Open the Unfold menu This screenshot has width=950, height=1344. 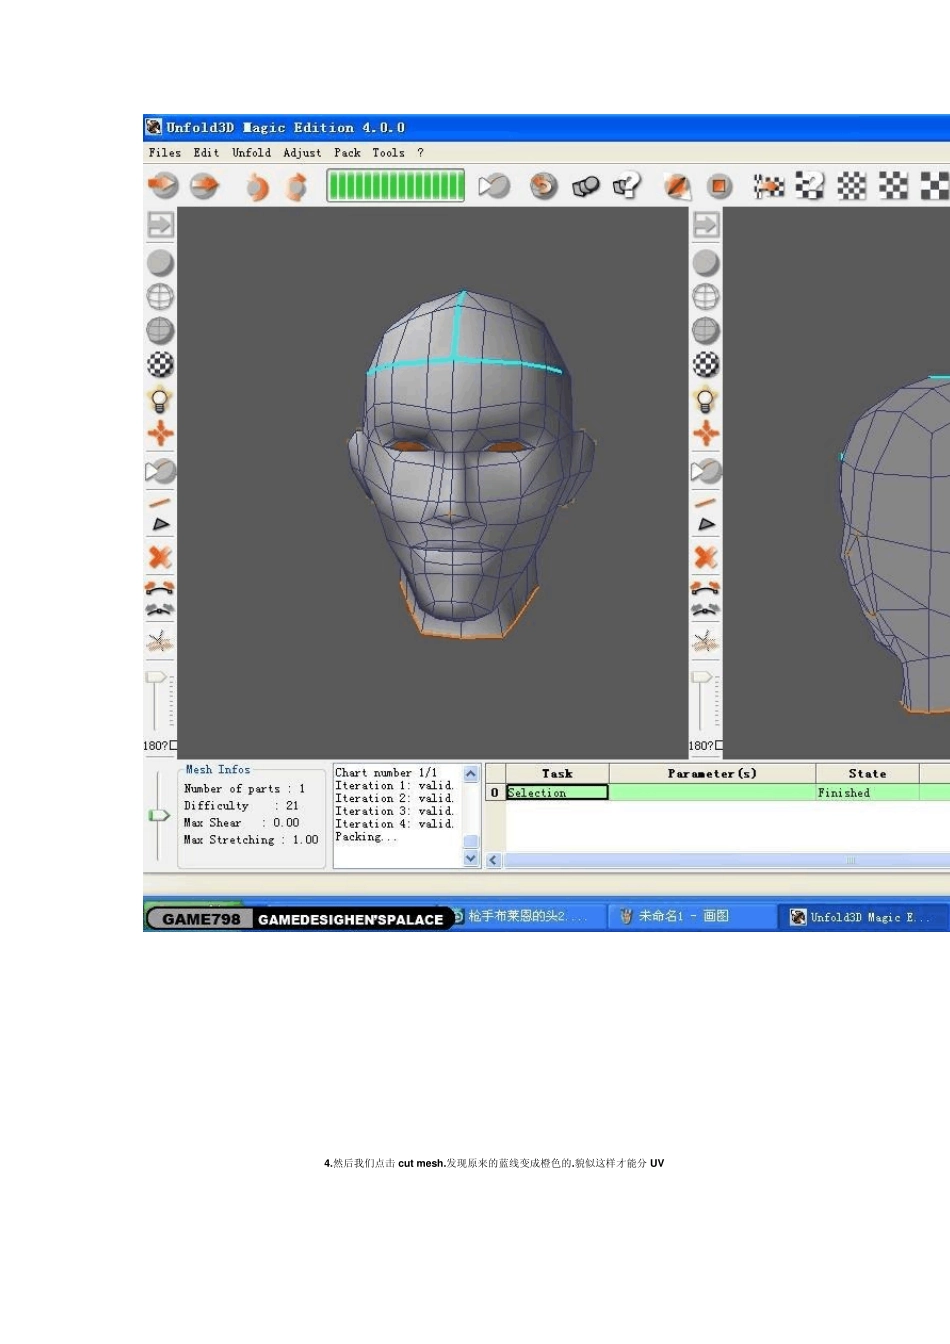coord(251,153)
